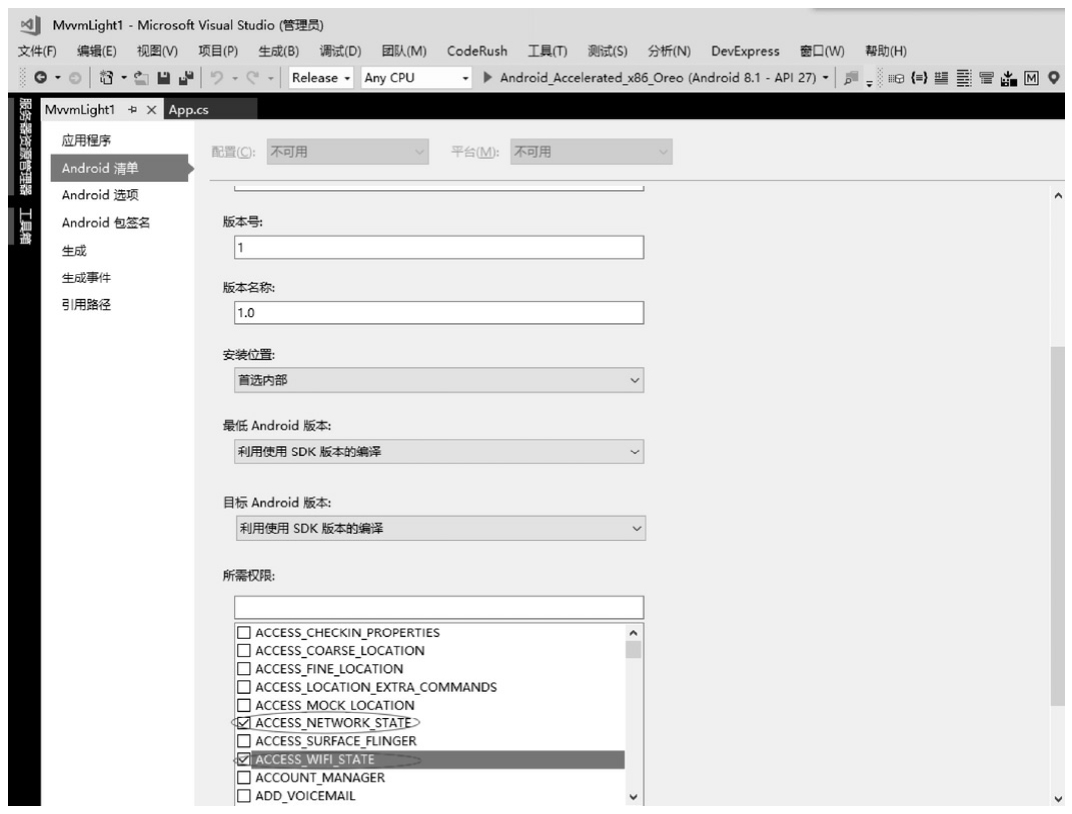
Task: Open the CodeRush menu
Action: pos(477,51)
